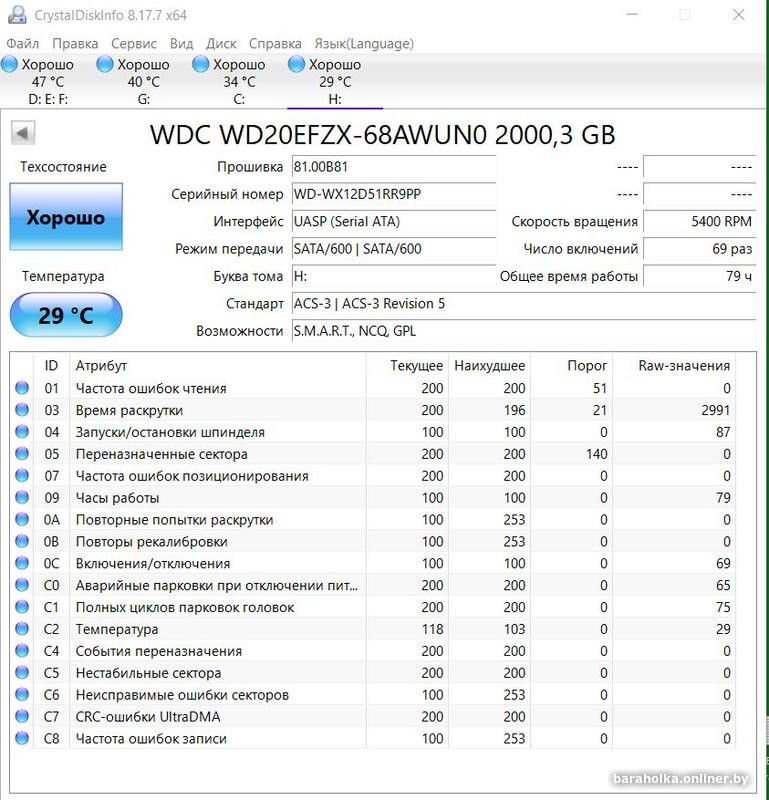
Task: Click the CrystalDiskInfo app icon in title bar
Action: (x=16, y=14)
